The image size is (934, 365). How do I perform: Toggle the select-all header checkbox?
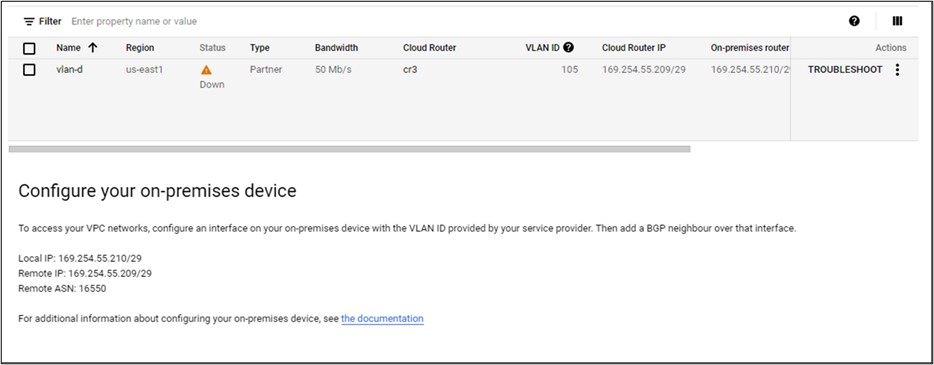click(29, 48)
